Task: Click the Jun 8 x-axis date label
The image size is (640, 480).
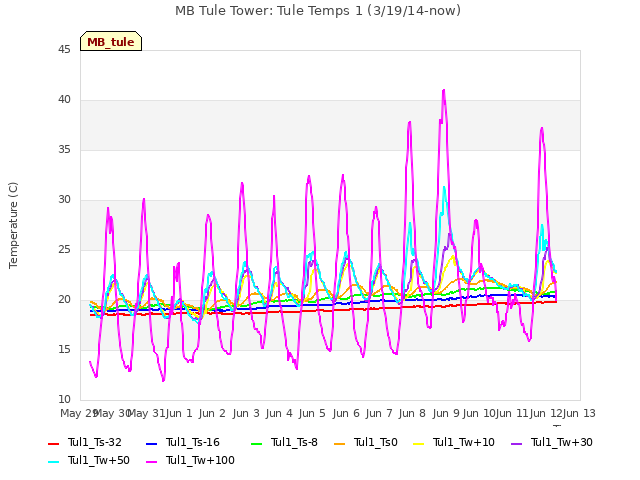Action: tap(412, 413)
